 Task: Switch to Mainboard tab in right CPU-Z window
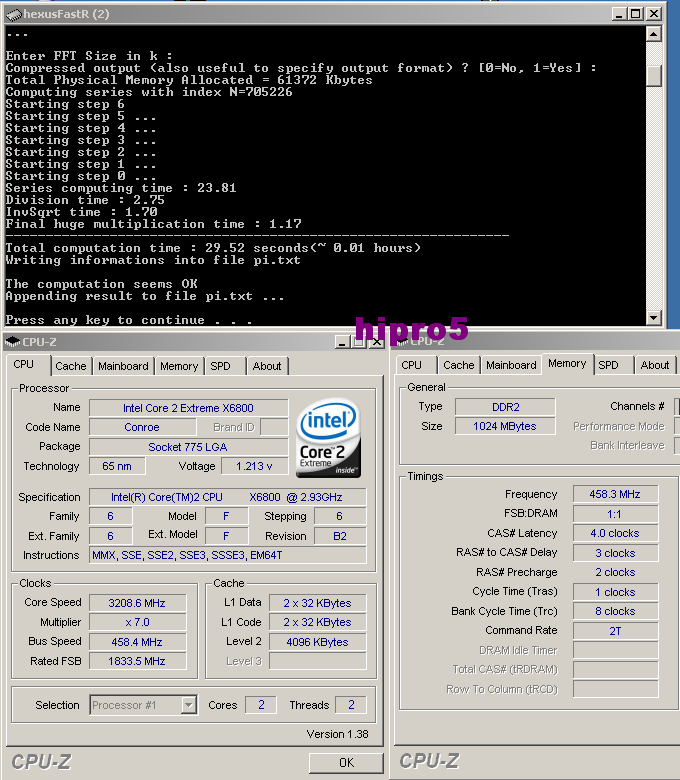[x=511, y=365]
